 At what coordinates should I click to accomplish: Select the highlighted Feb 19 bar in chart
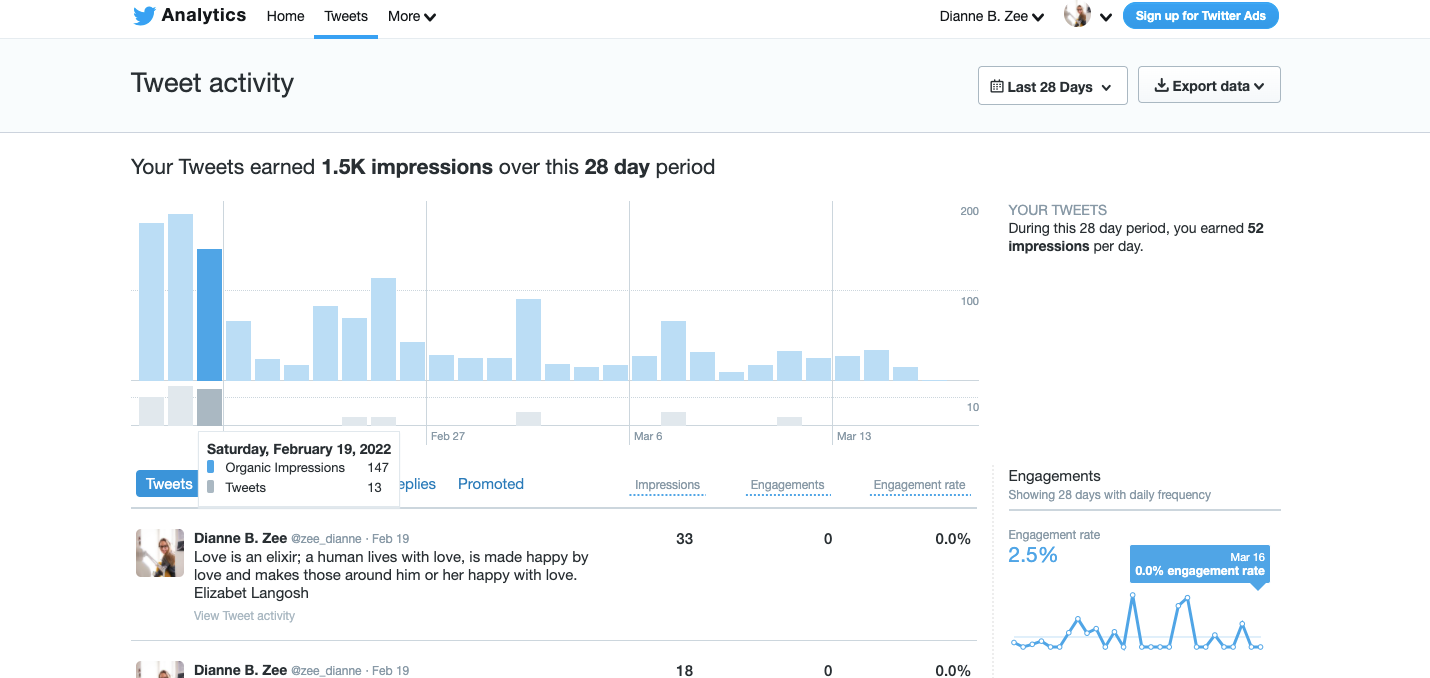coord(209,315)
